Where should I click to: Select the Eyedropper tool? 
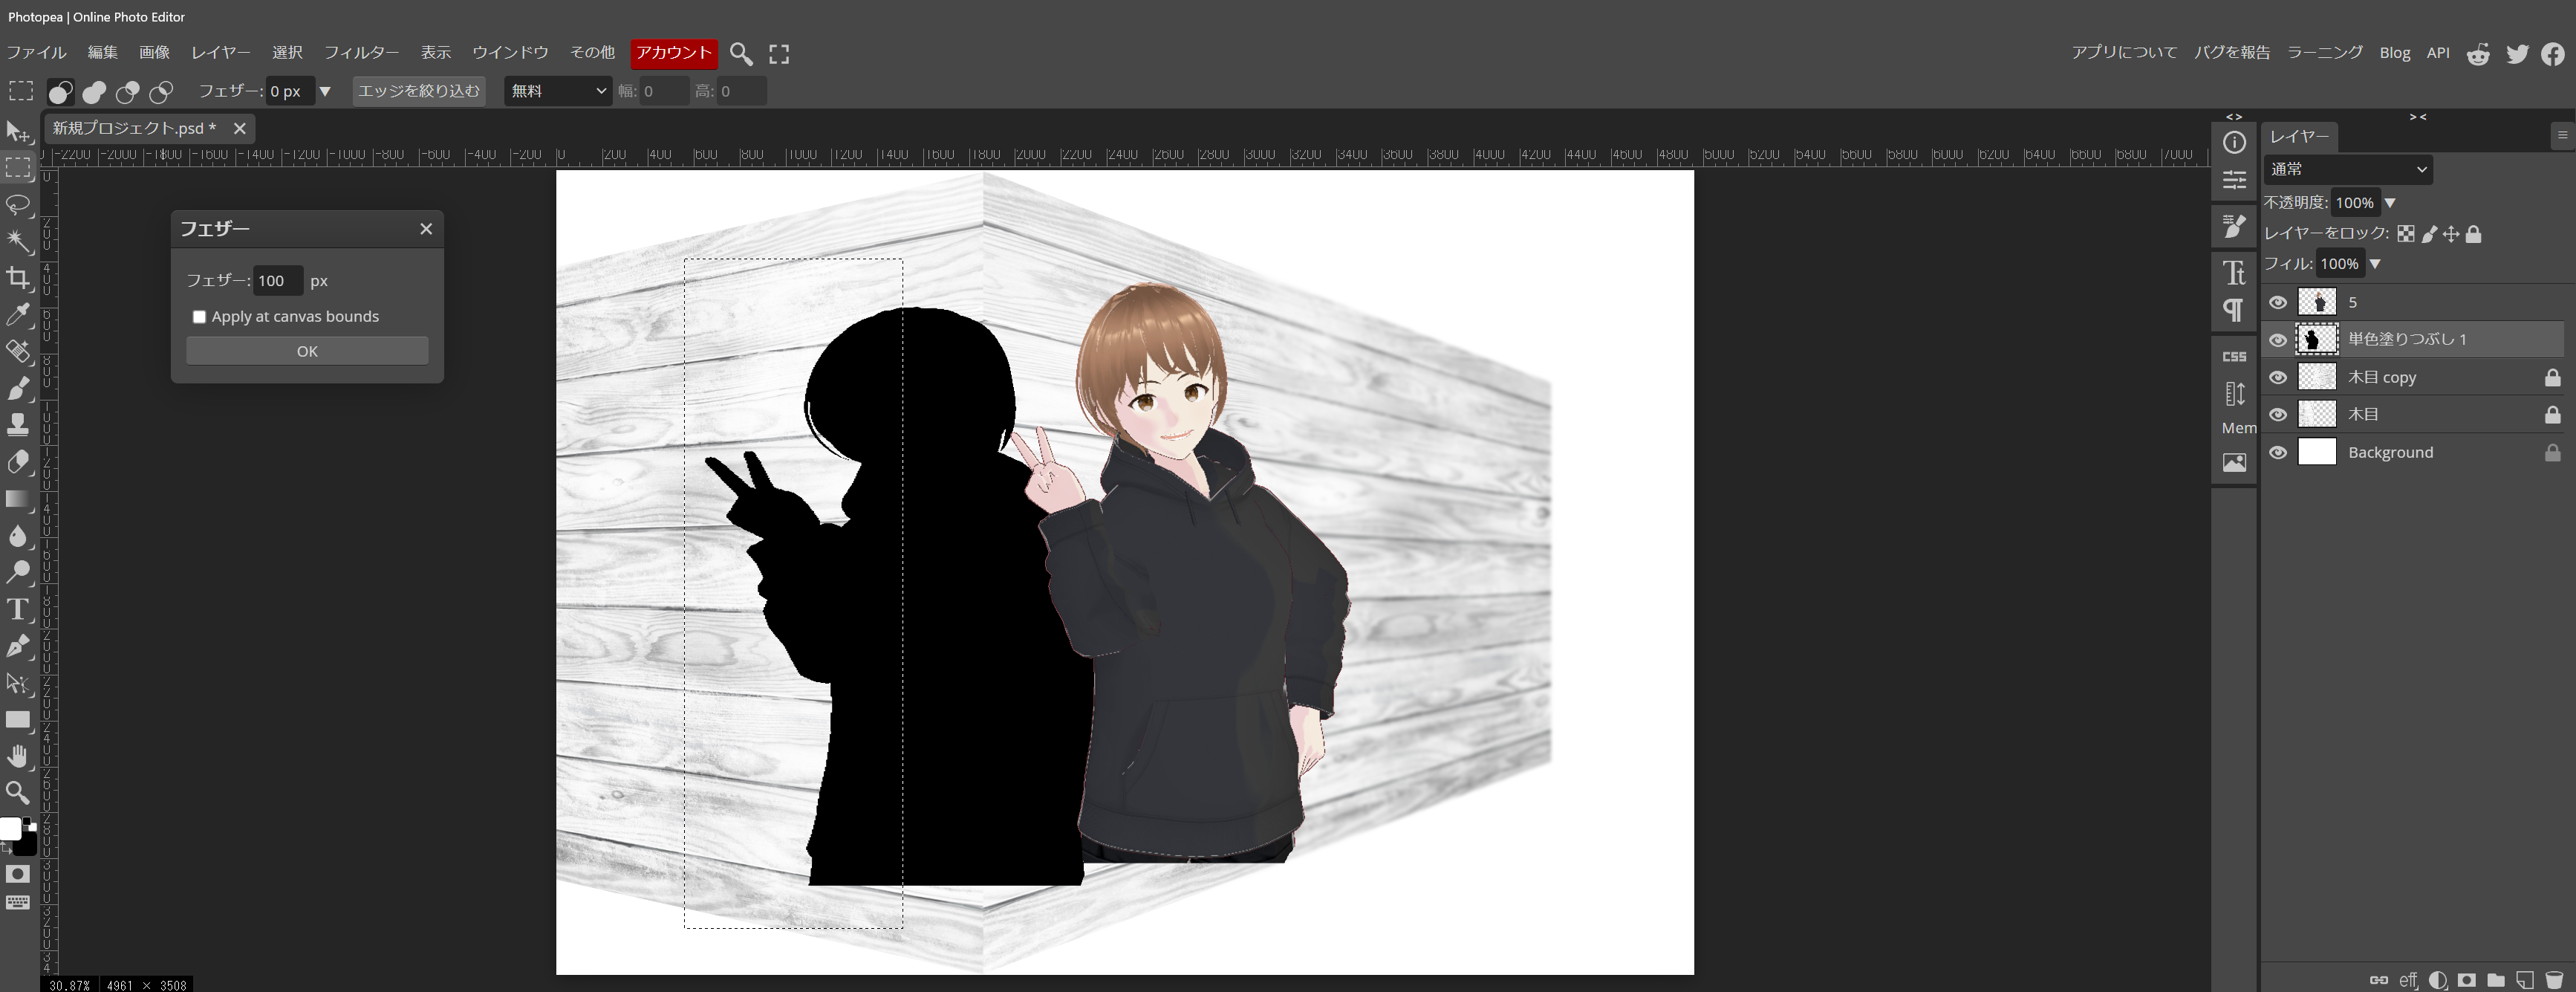[18, 315]
